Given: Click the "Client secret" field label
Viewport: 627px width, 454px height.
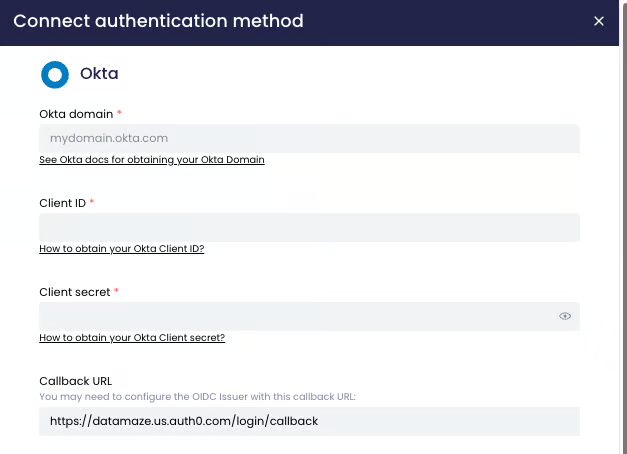Looking at the screenshot, I should coord(74,292).
